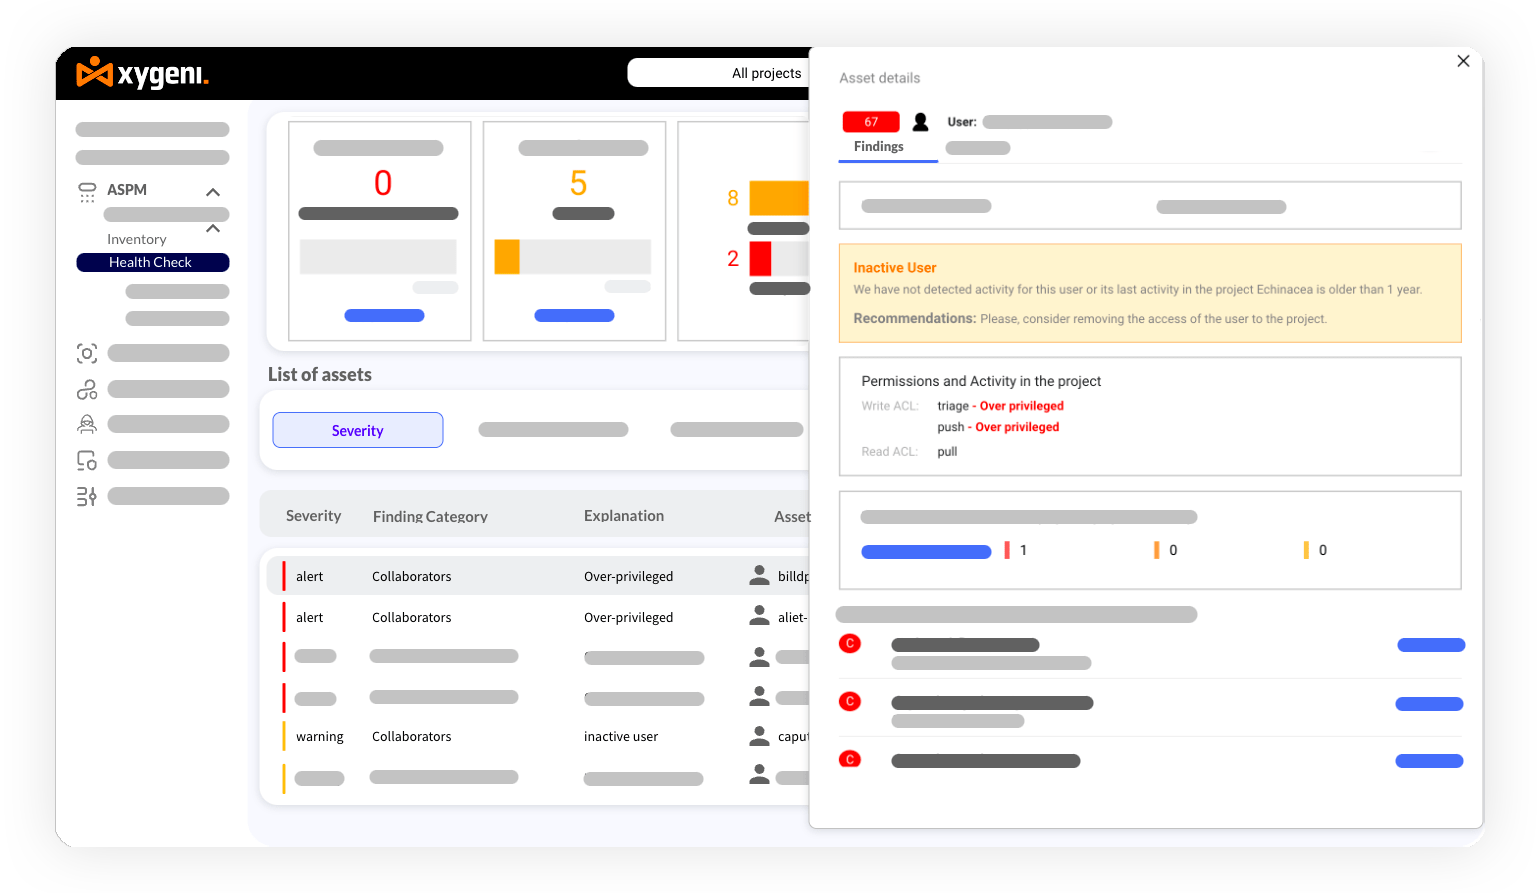Click the Permissions and Activity in the project heading
The height and width of the screenshot is (893, 1540).
tap(981, 381)
